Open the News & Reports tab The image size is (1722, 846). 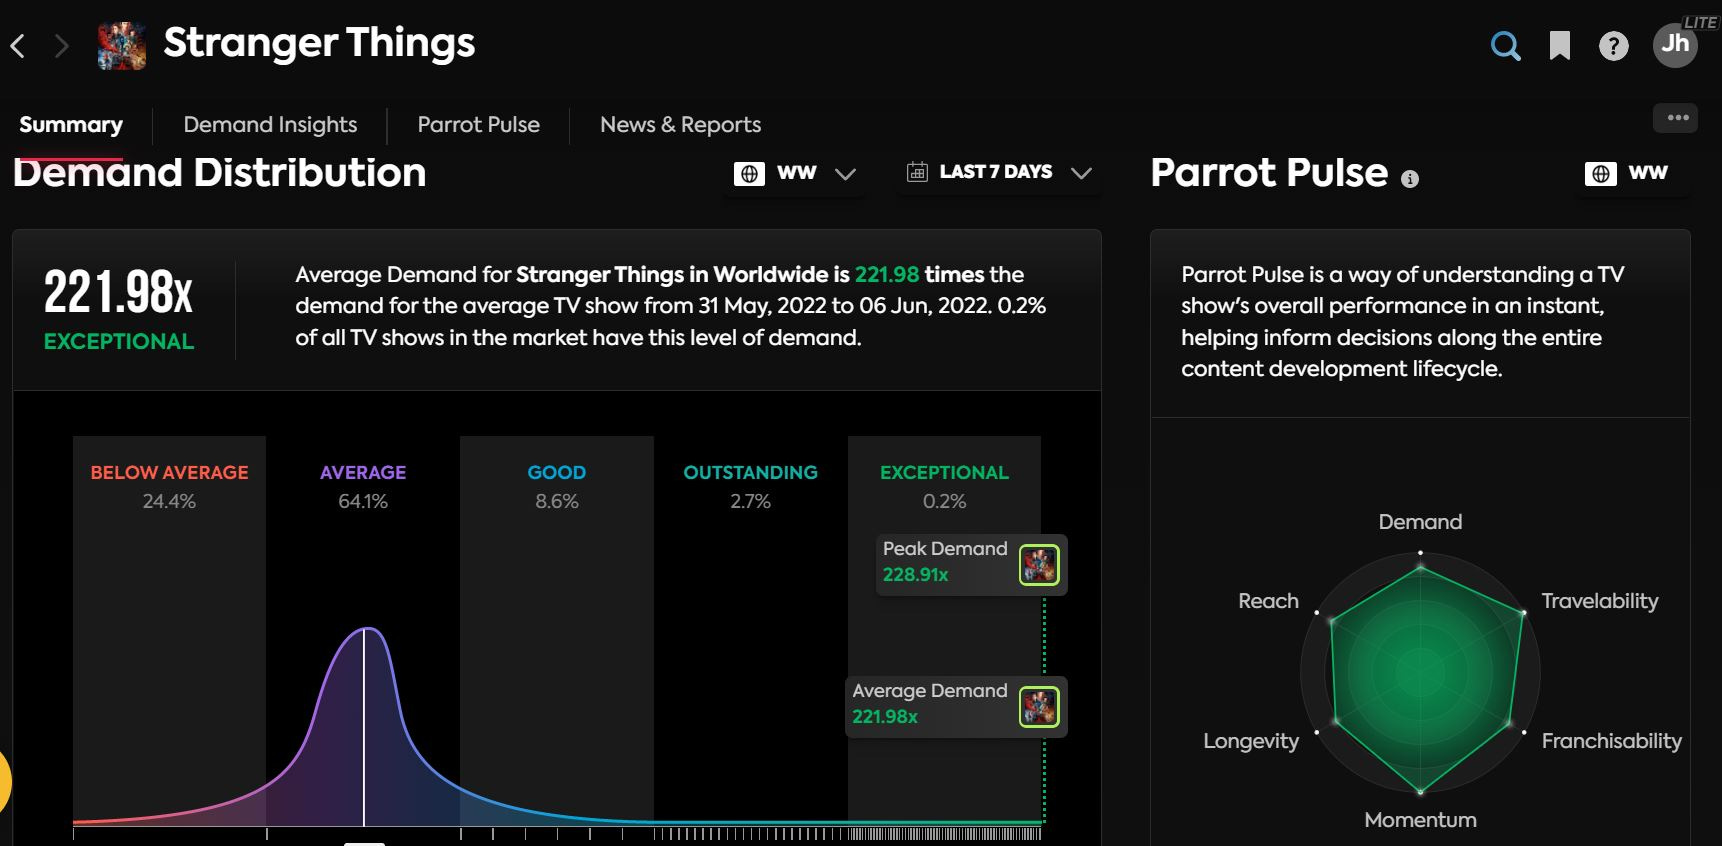[680, 125]
